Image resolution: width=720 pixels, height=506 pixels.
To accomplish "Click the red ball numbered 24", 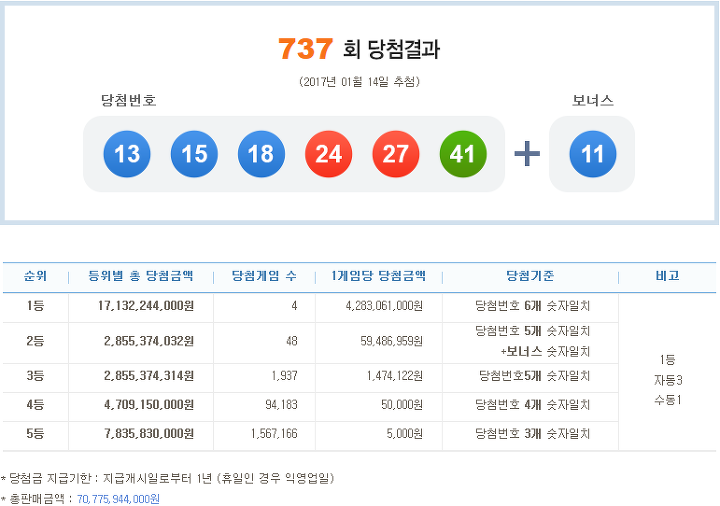I will (x=328, y=154).
